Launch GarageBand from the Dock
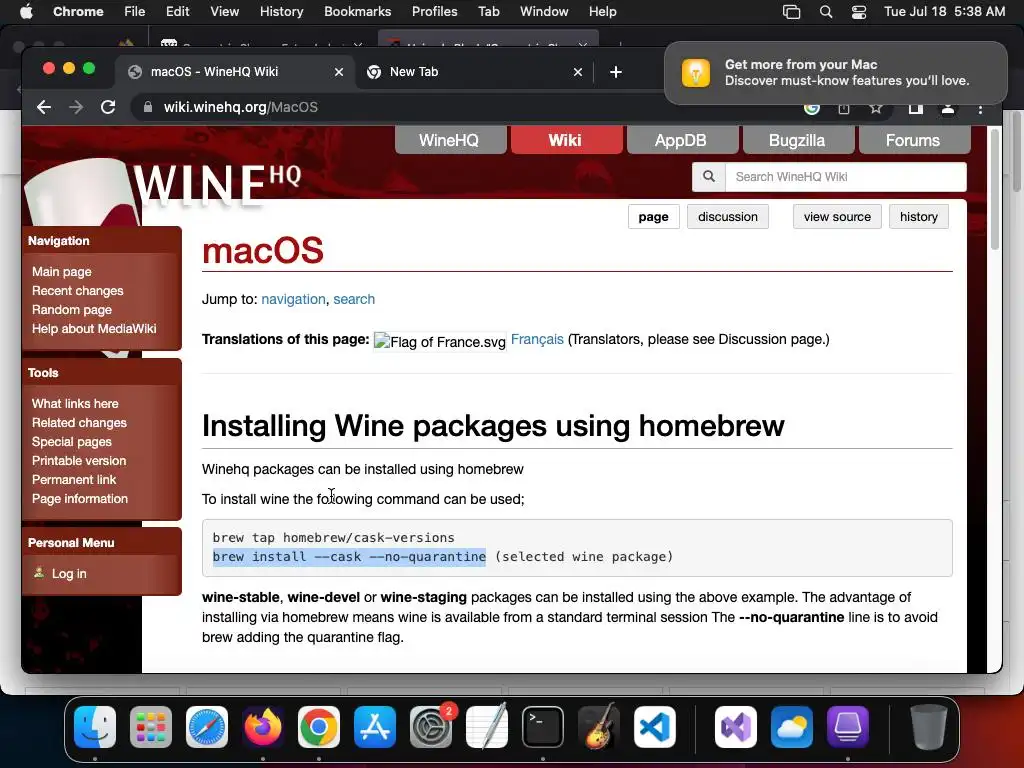 [599, 727]
